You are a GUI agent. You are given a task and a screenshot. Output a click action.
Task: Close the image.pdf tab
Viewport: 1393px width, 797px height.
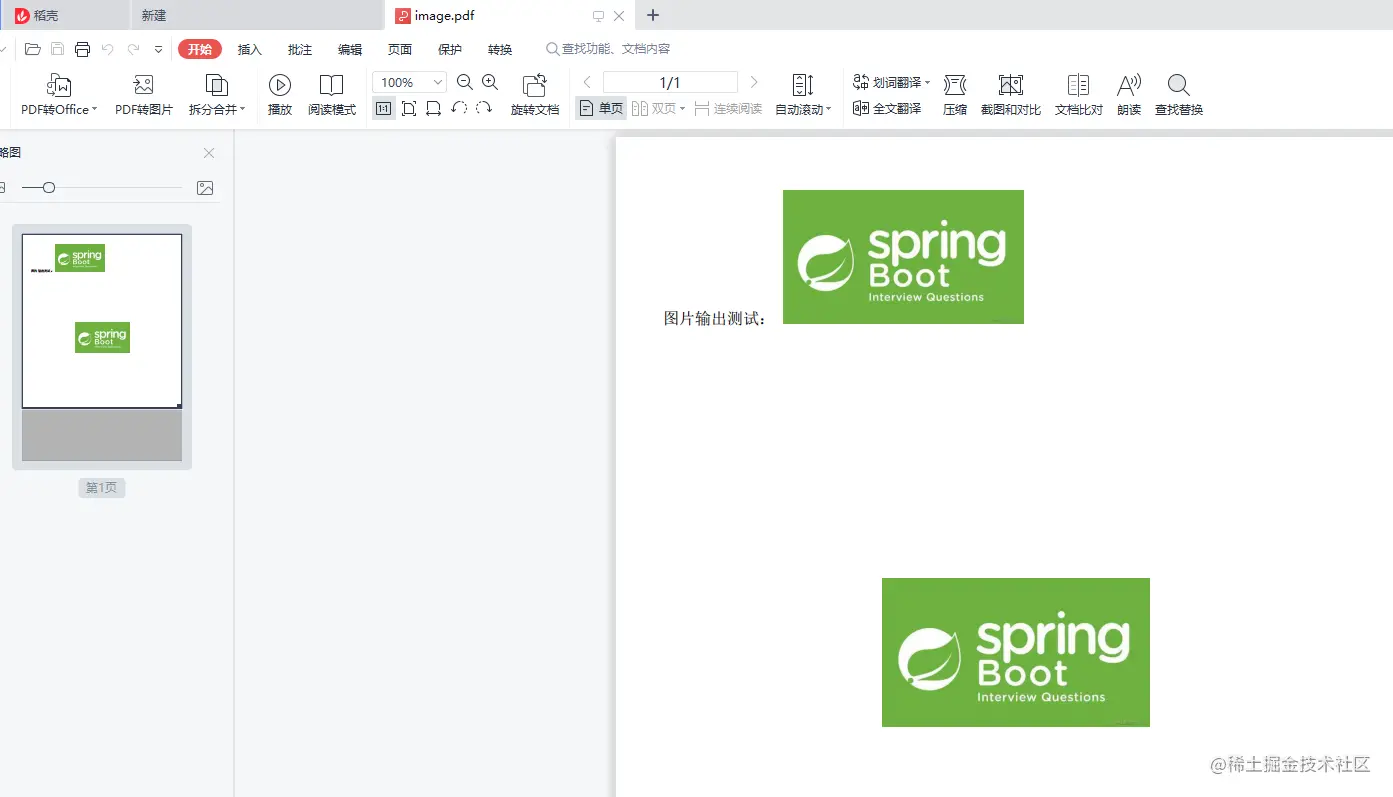click(x=619, y=16)
